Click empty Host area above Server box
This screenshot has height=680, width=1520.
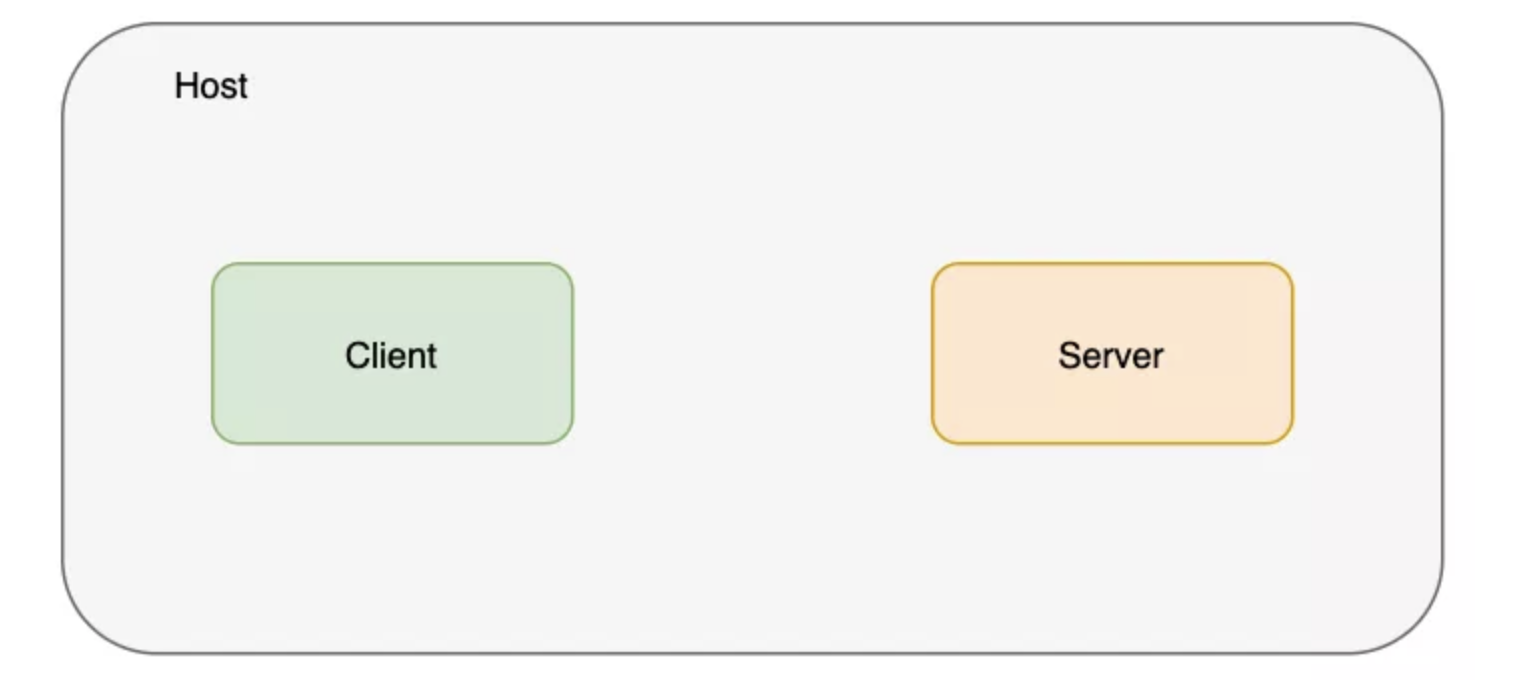coord(1112,160)
